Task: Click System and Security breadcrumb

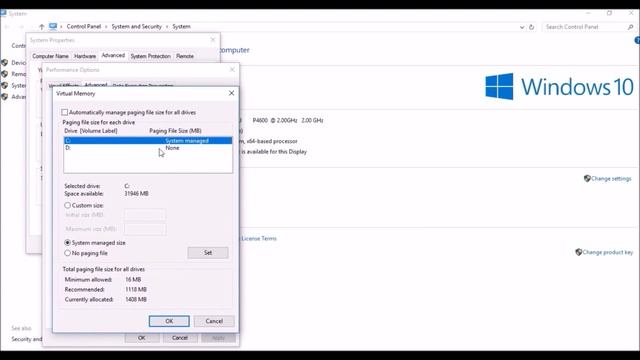Action: [x=137, y=26]
